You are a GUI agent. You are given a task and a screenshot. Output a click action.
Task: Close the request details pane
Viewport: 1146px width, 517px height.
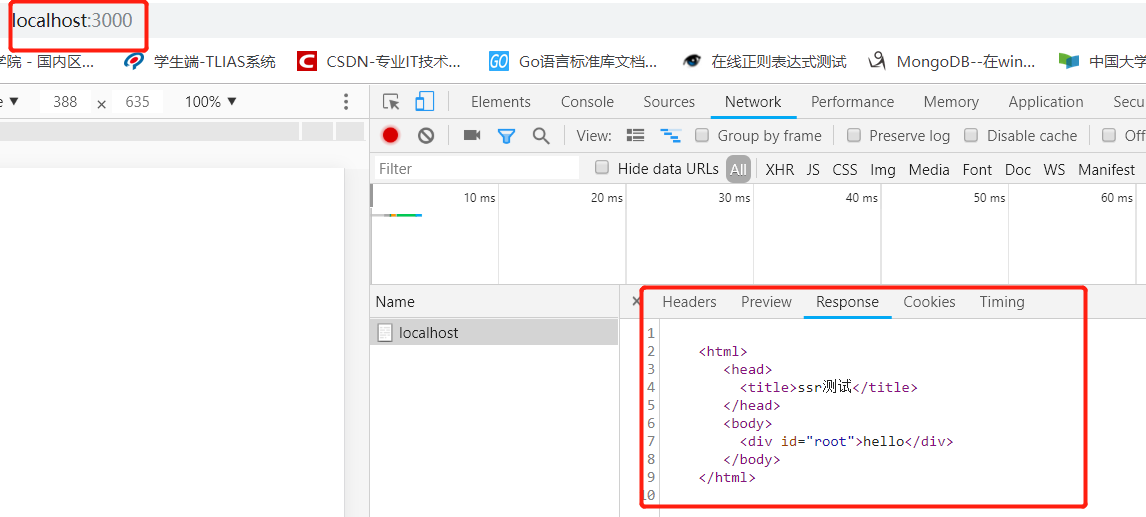click(635, 301)
